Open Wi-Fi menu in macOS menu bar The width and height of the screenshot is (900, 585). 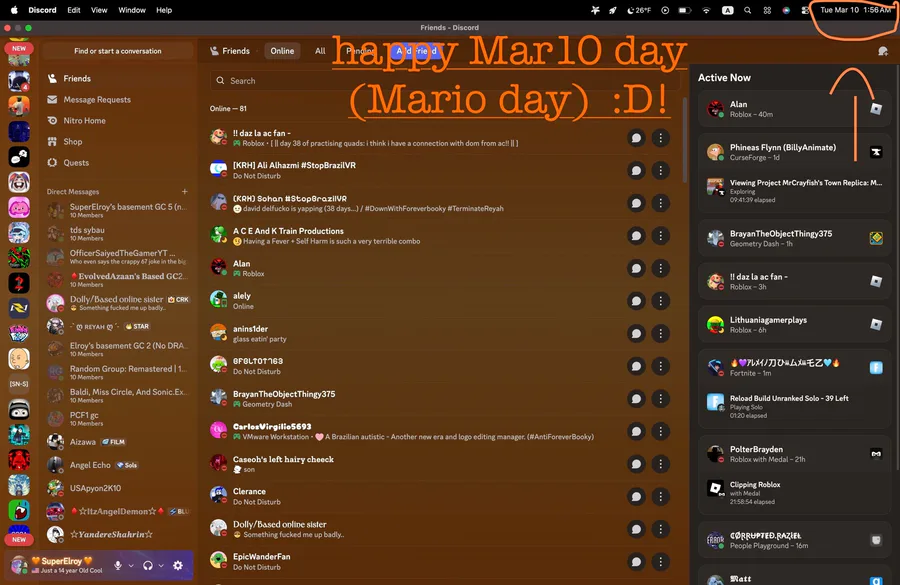(706, 10)
